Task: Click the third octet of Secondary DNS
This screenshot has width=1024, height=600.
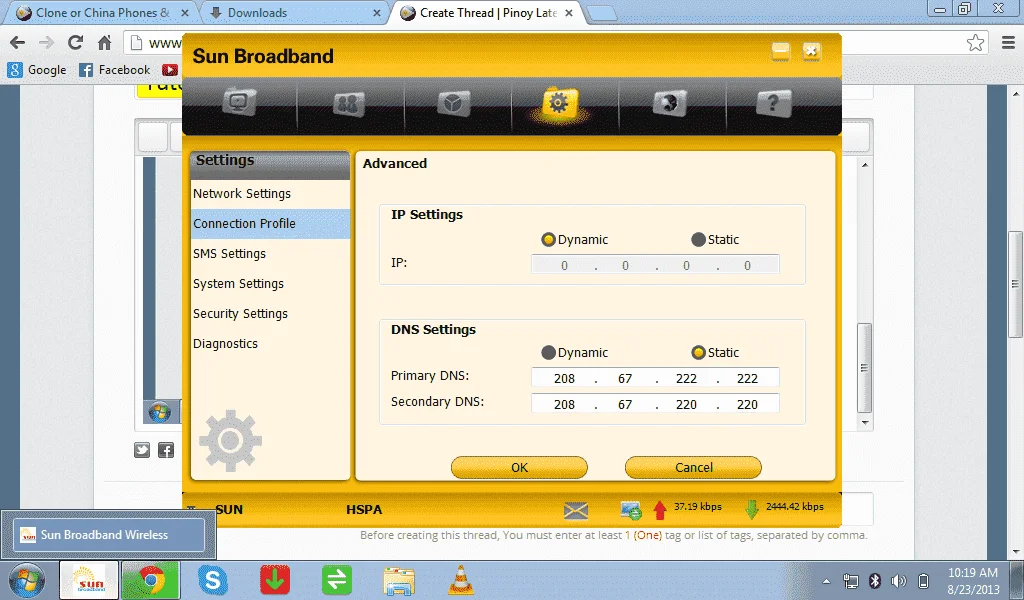Action: pos(686,405)
